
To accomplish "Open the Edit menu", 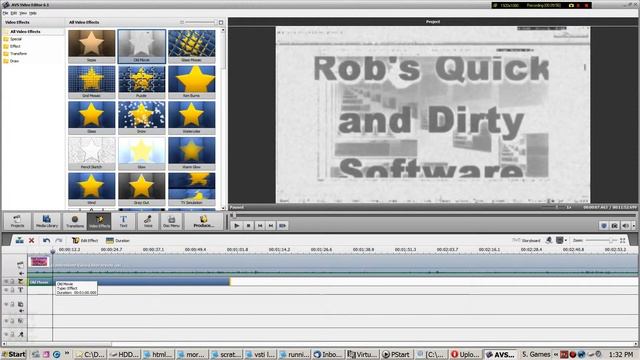I will coord(14,13).
